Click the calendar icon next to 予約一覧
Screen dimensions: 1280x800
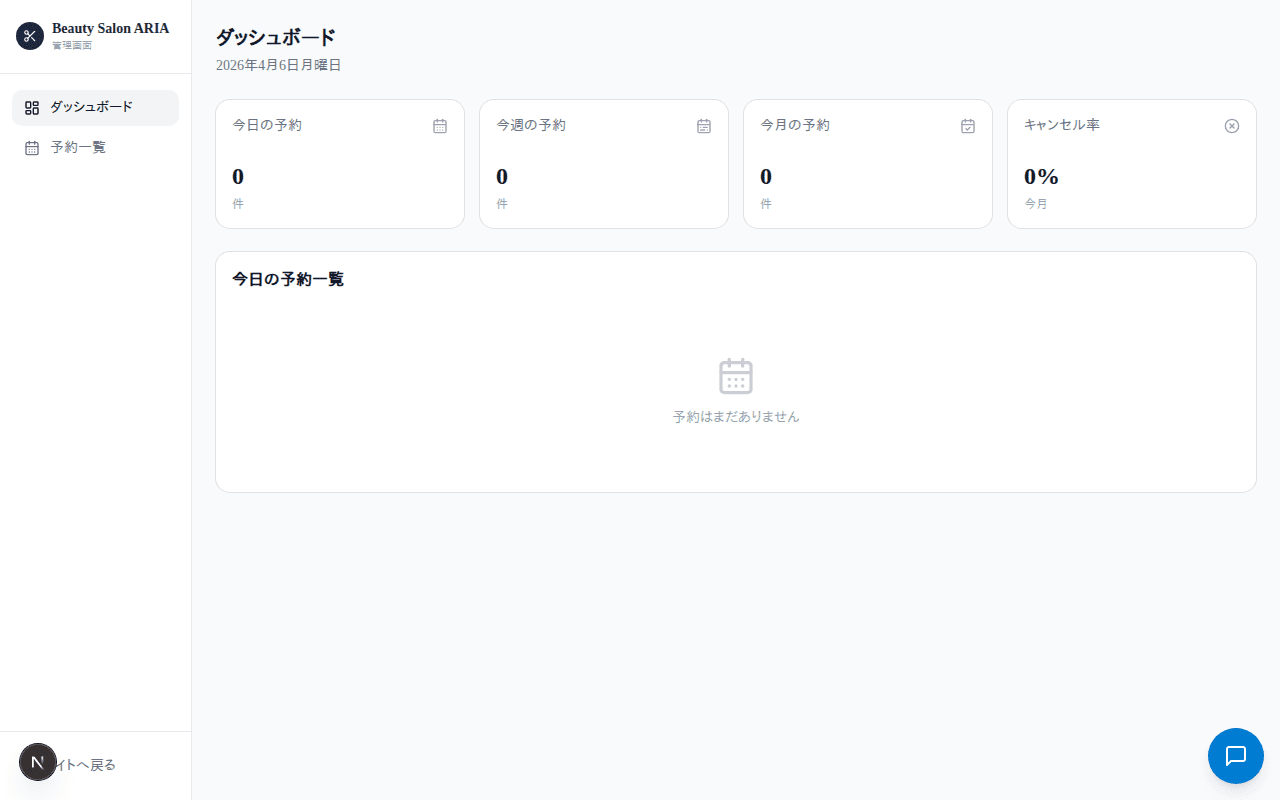pyautogui.click(x=31, y=147)
